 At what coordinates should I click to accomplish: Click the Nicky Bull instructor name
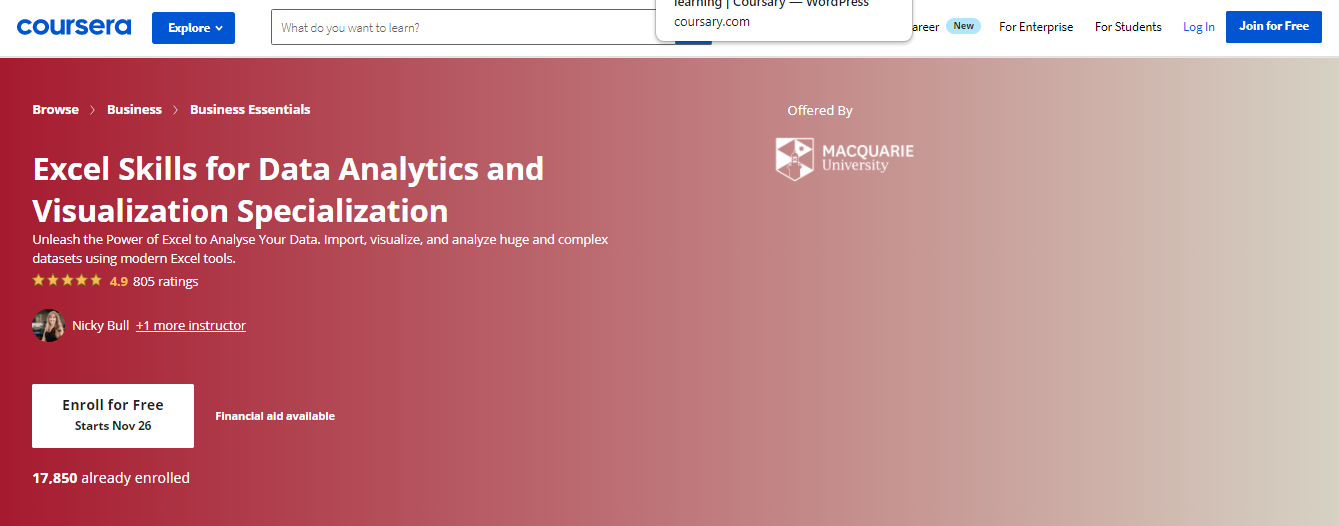pyautogui.click(x=100, y=326)
